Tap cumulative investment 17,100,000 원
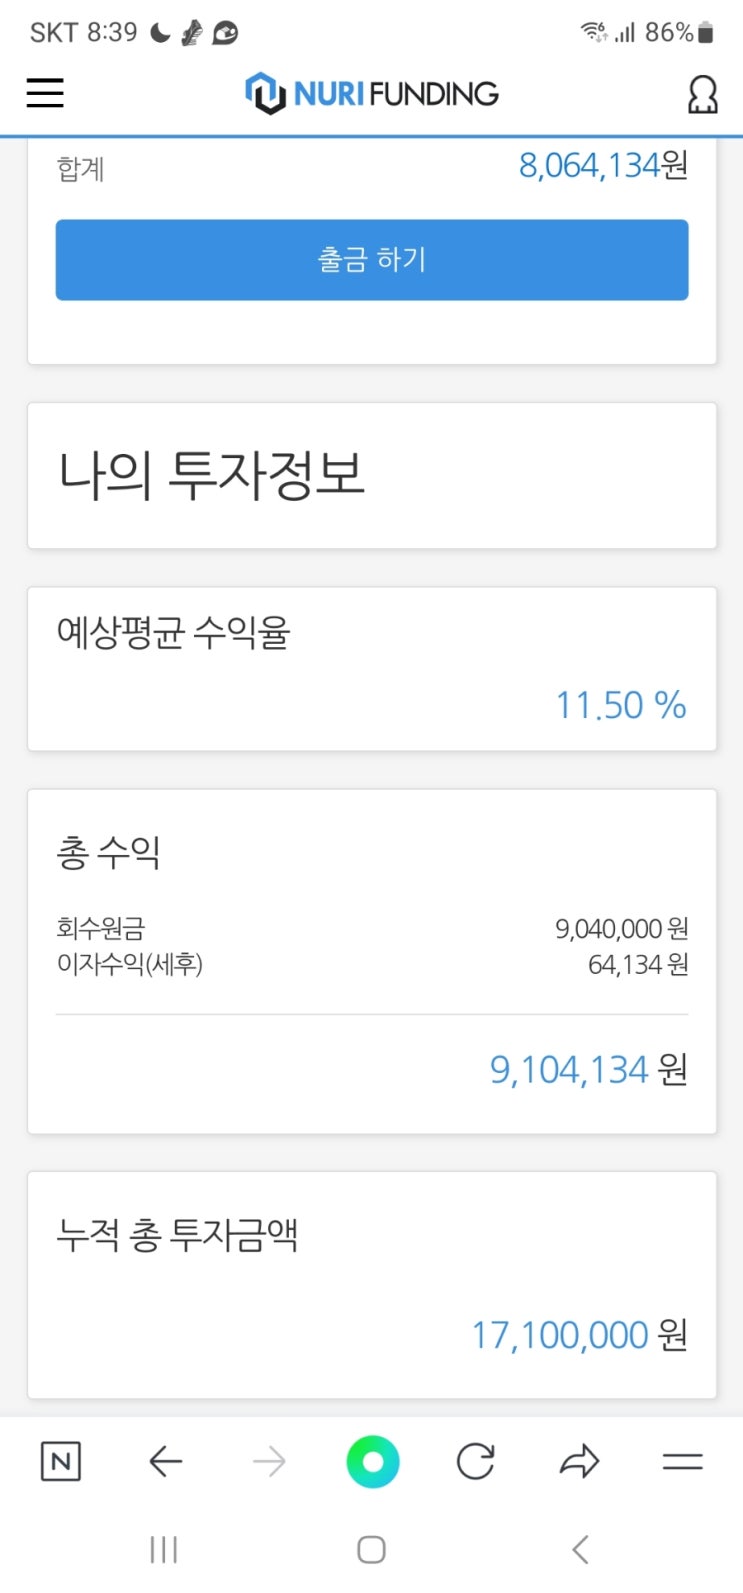Screen dimensions: 743x1593 (x=579, y=1335)
